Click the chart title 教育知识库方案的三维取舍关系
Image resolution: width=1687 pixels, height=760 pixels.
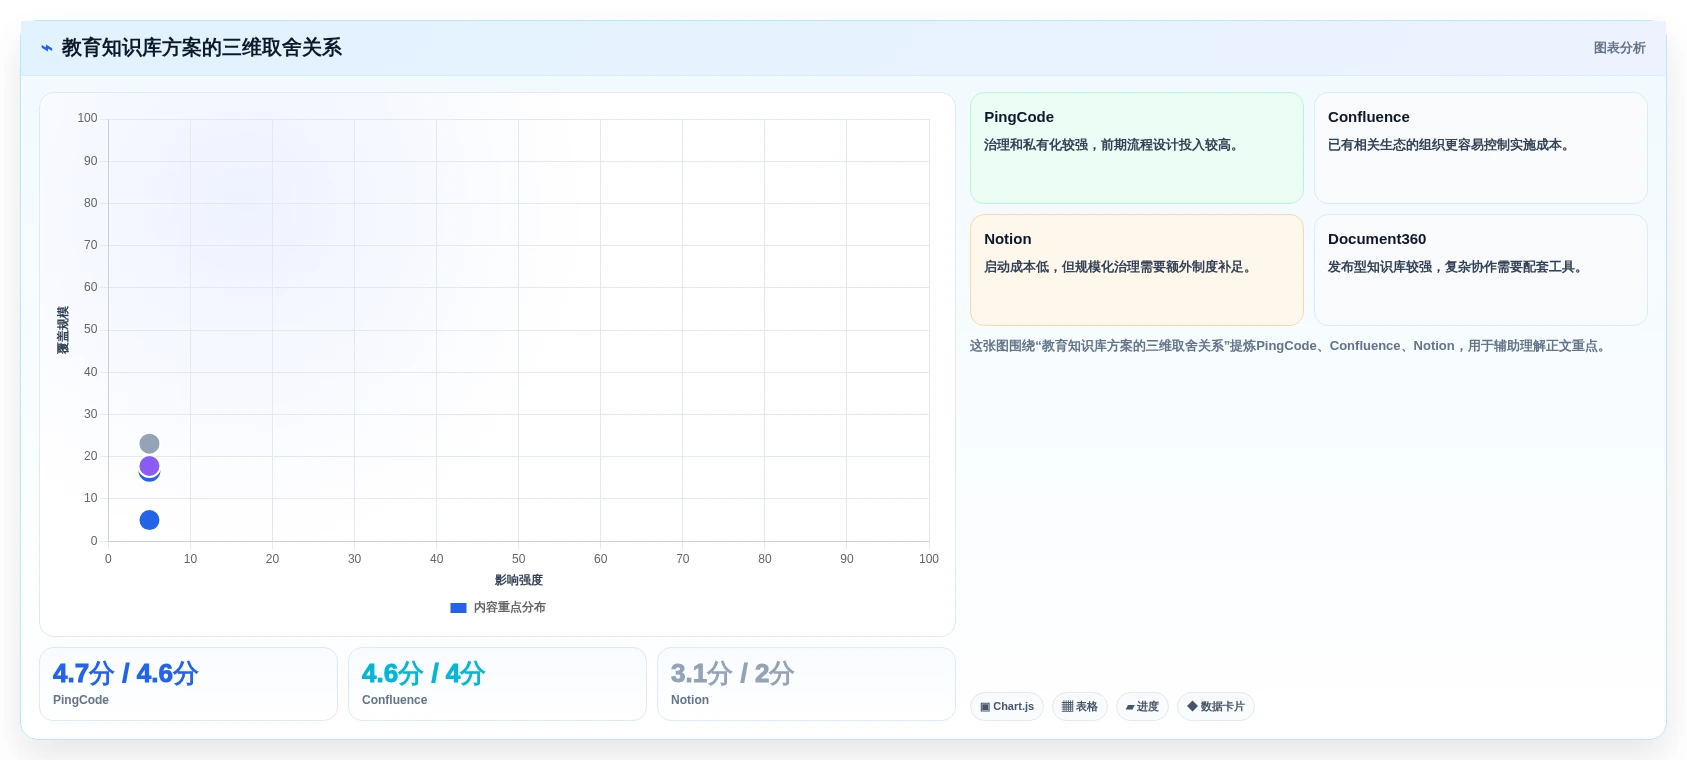(x=202, y=48)
